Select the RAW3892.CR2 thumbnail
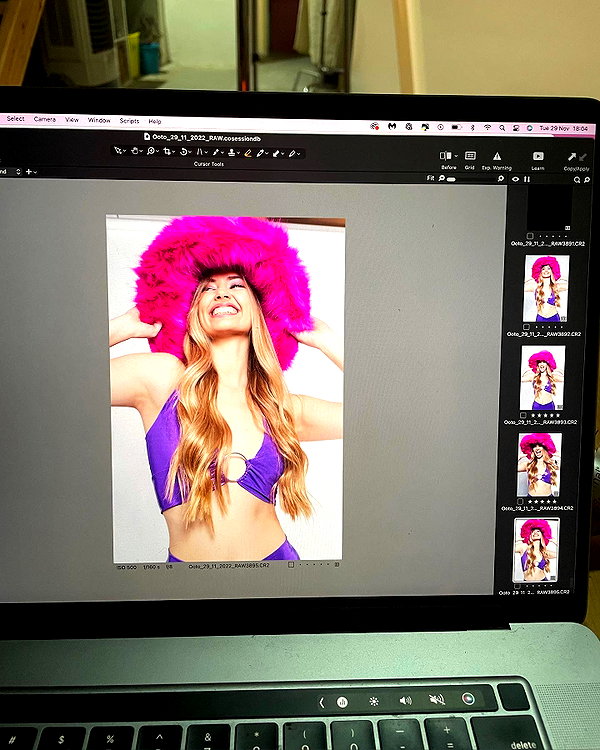The height and width of the screenshot is (750, 600). (x=546, y=288)
